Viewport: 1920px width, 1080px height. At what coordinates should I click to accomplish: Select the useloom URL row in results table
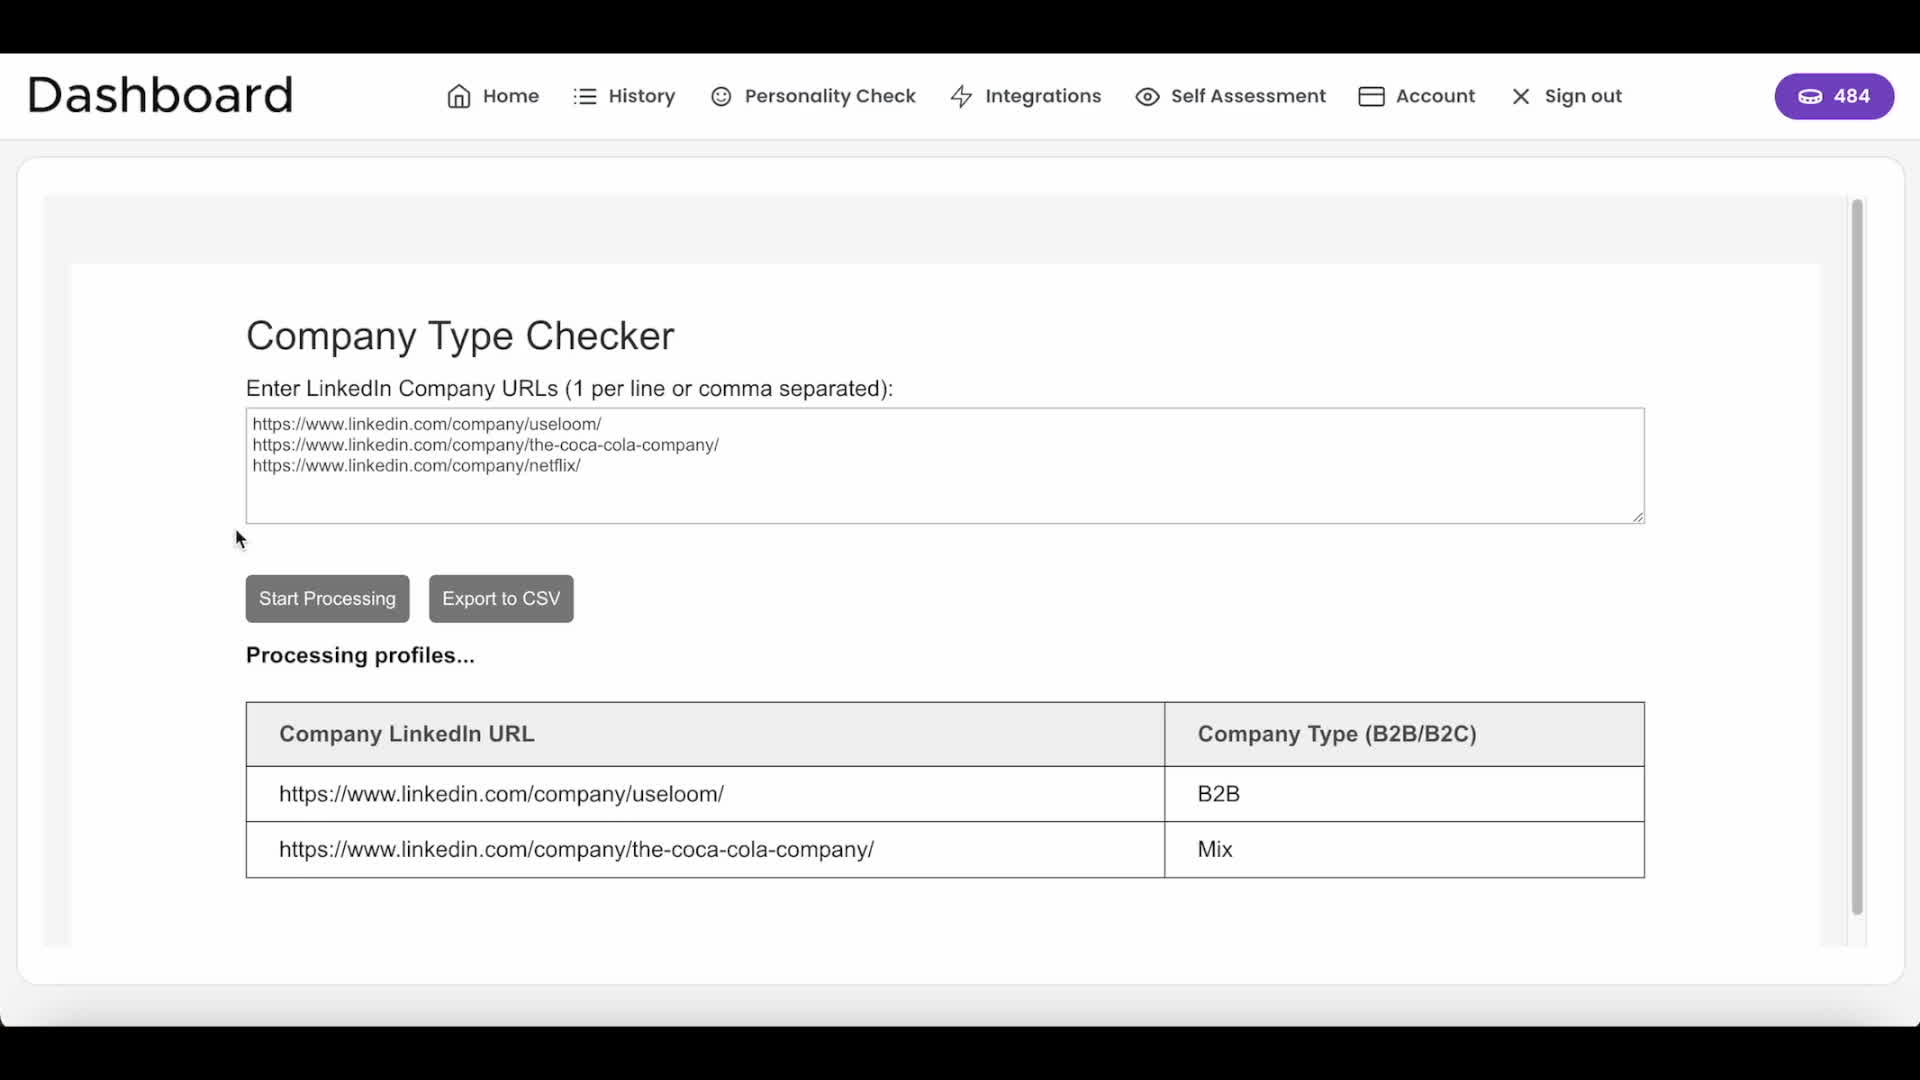tap(502, 793)
